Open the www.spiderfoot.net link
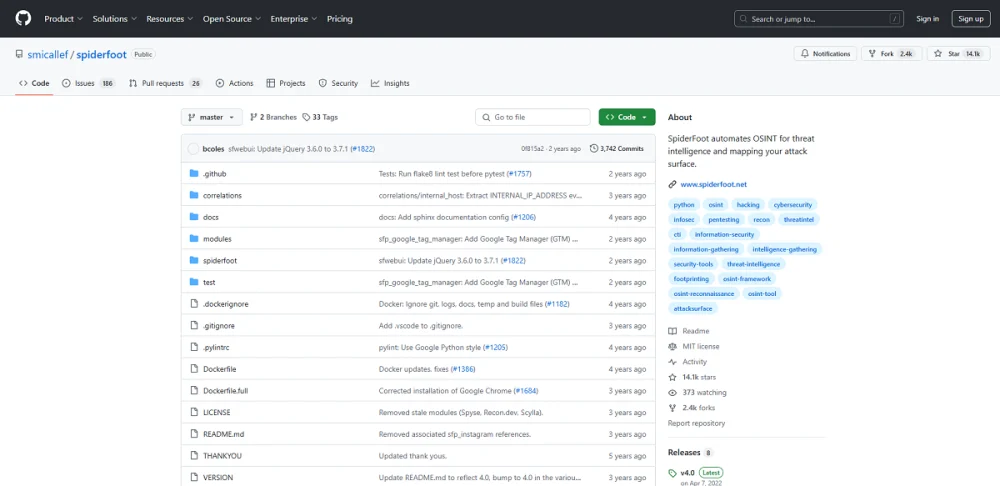Screen dimensions: 1000x486 (713, 184)
